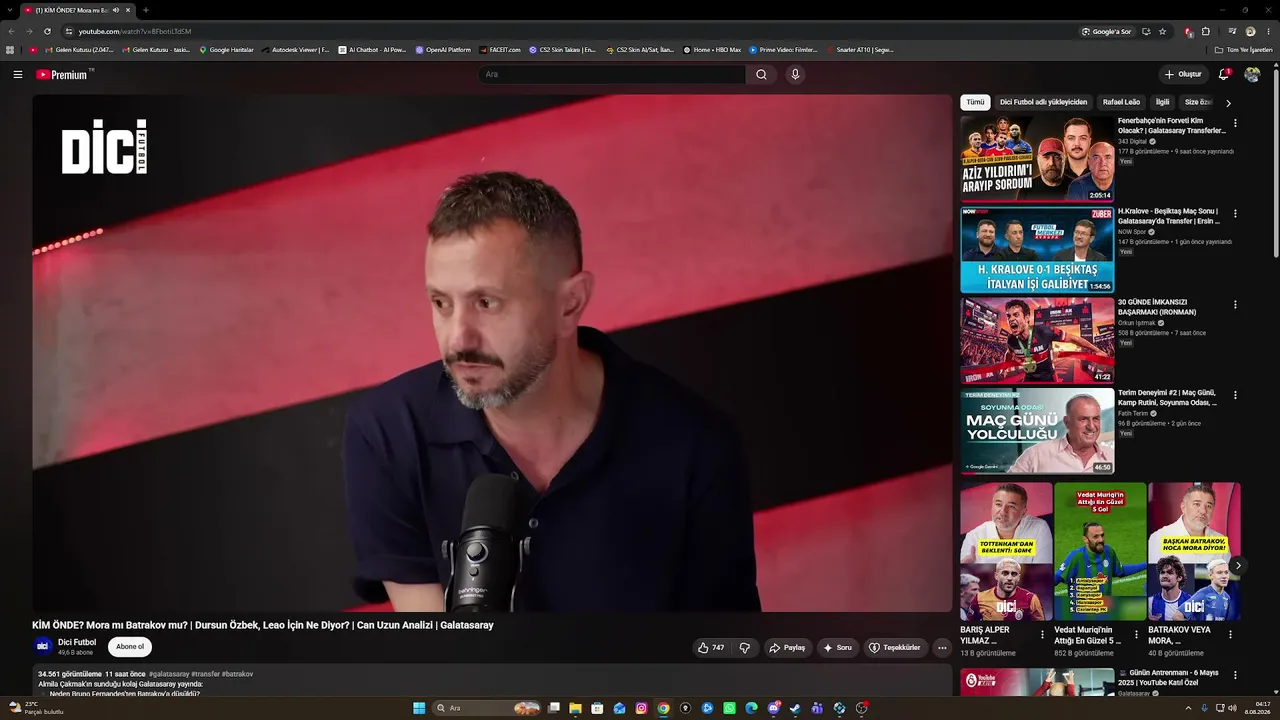Image resolution: width=1280 pixels, height=720 pixels.
Task: Mute the tab using speaker icon
Action: (x=116, y=10)
